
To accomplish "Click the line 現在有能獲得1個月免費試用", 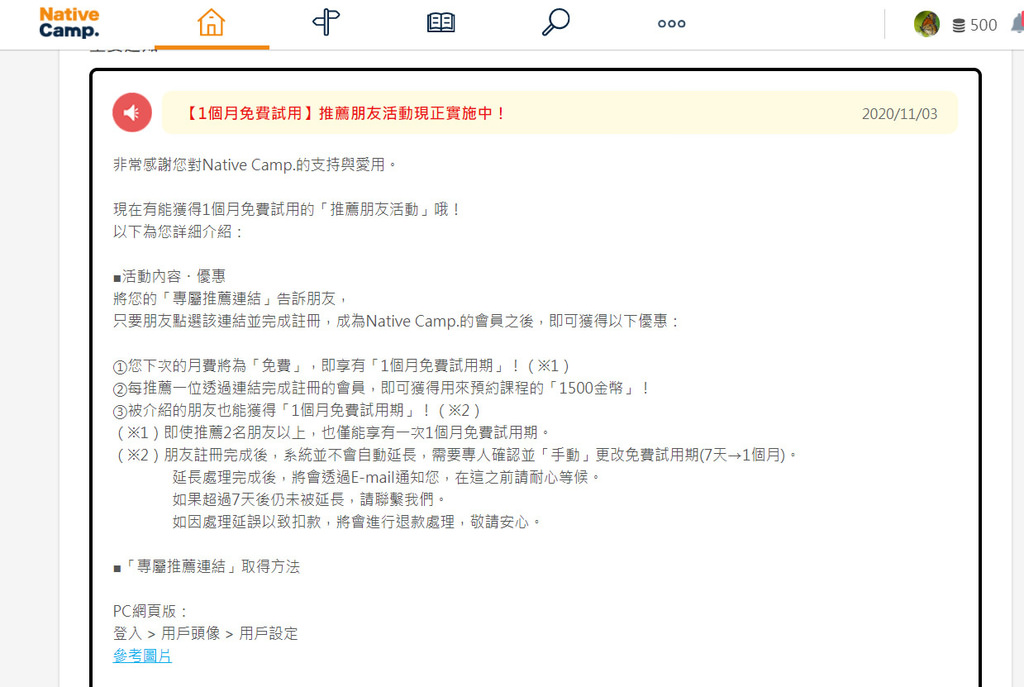I will (288, 210).
